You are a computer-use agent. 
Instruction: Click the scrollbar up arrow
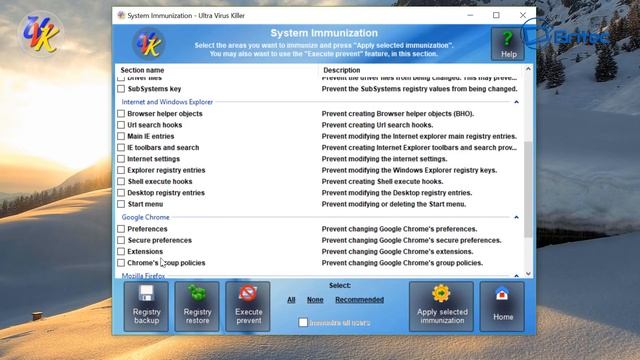[528, 69]
